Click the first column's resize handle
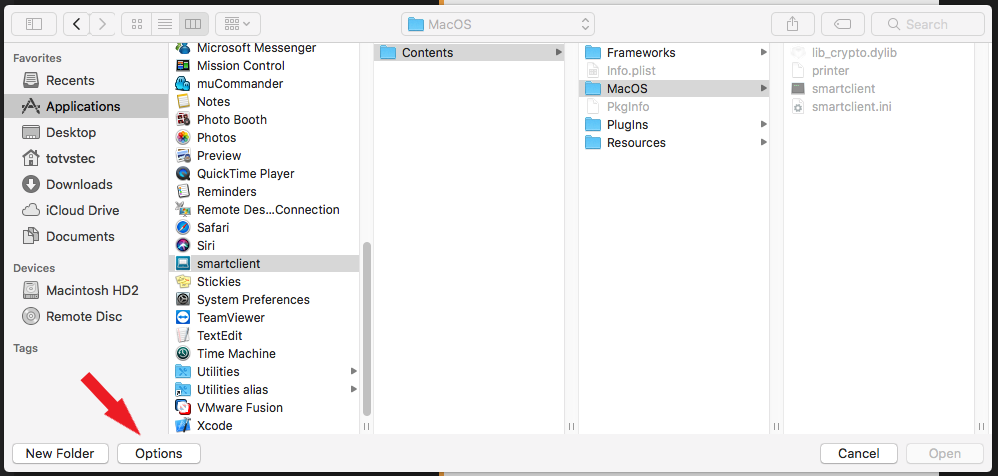The image size is (998, 476). tap(366, 426)
